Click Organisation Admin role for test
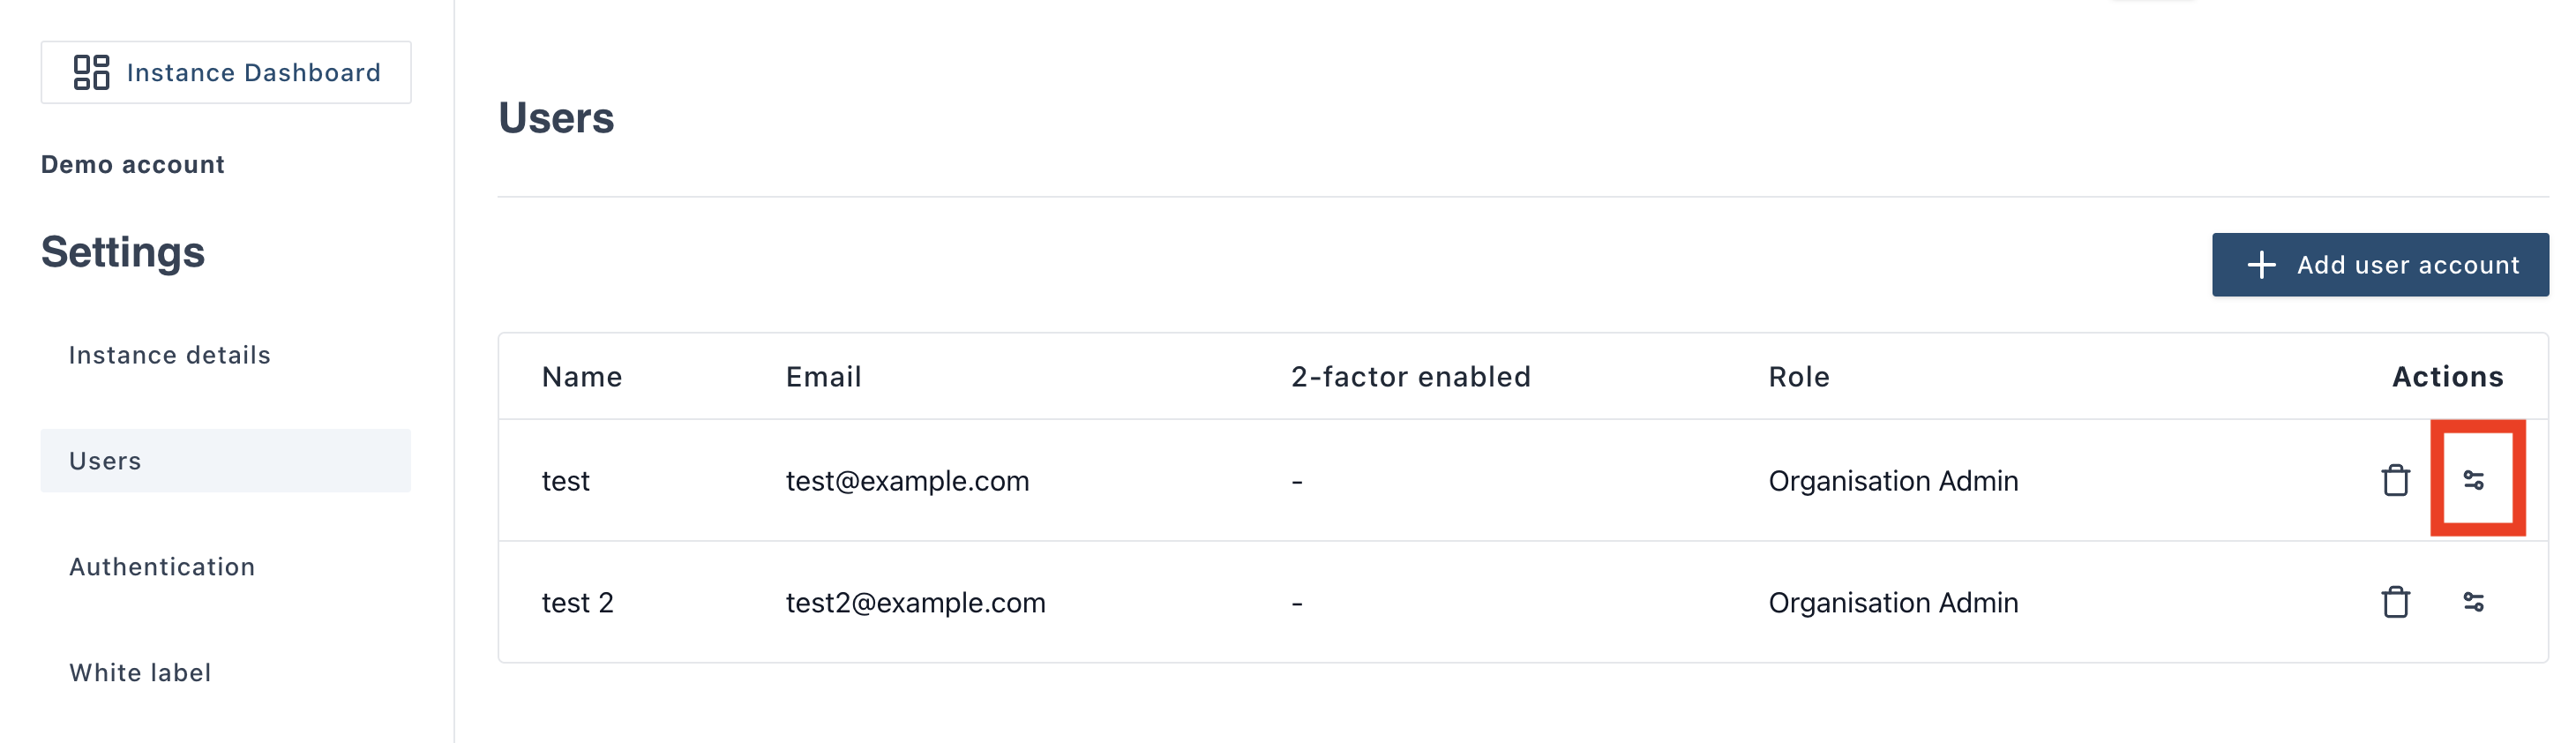This screenshot has height=743, width=2576. pos(1892,481)
